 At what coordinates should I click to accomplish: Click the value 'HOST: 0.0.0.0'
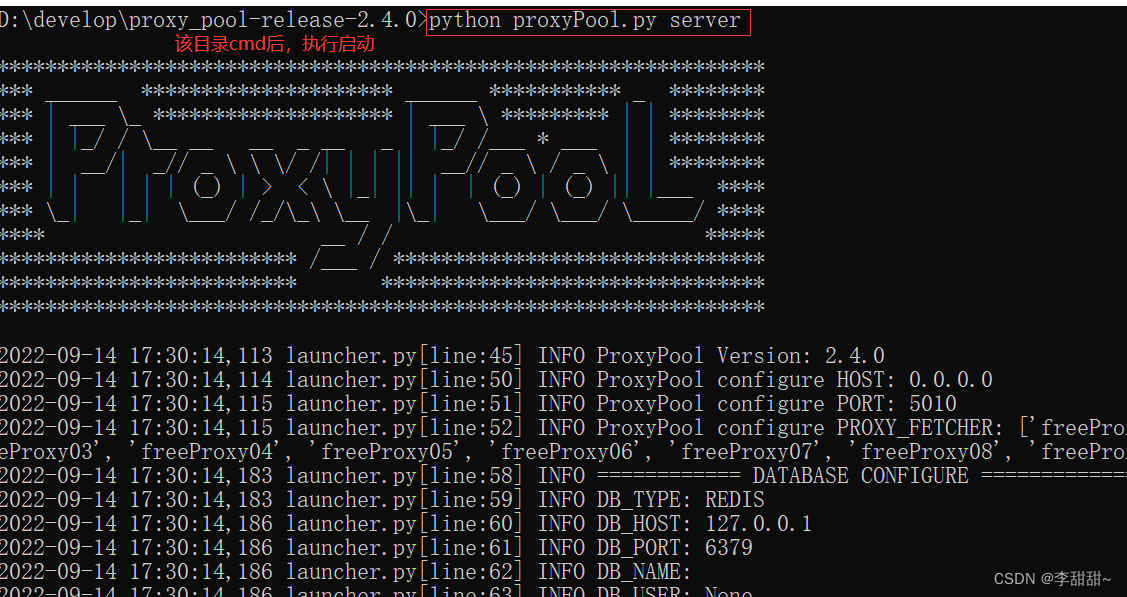click(x=914, y=379)
